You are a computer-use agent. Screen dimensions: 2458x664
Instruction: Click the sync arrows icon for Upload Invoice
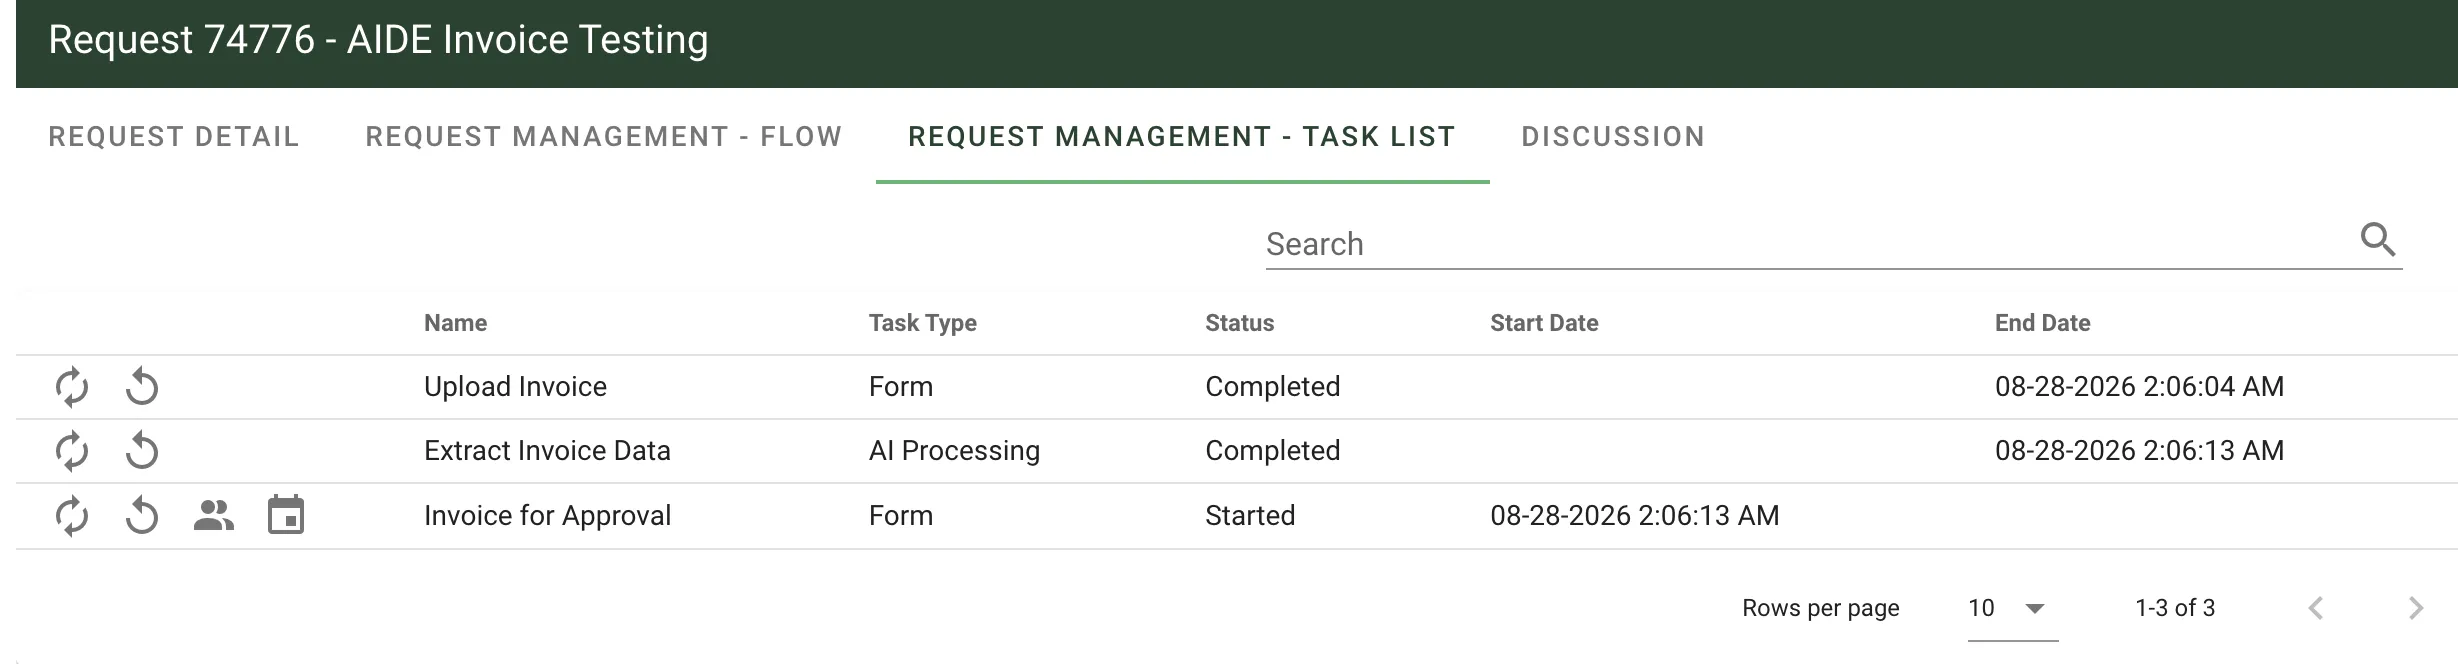pos(72,387)
